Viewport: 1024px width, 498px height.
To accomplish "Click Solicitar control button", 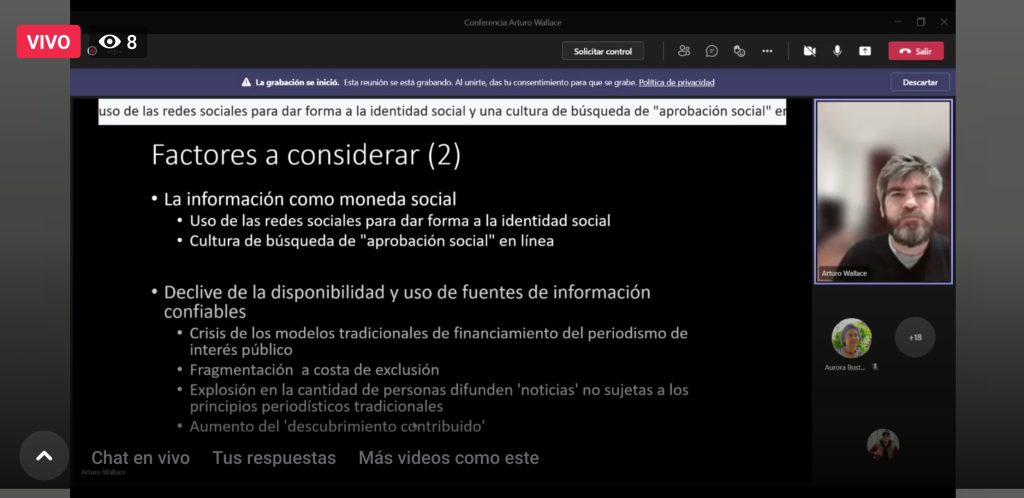I will tap(602, 51).
